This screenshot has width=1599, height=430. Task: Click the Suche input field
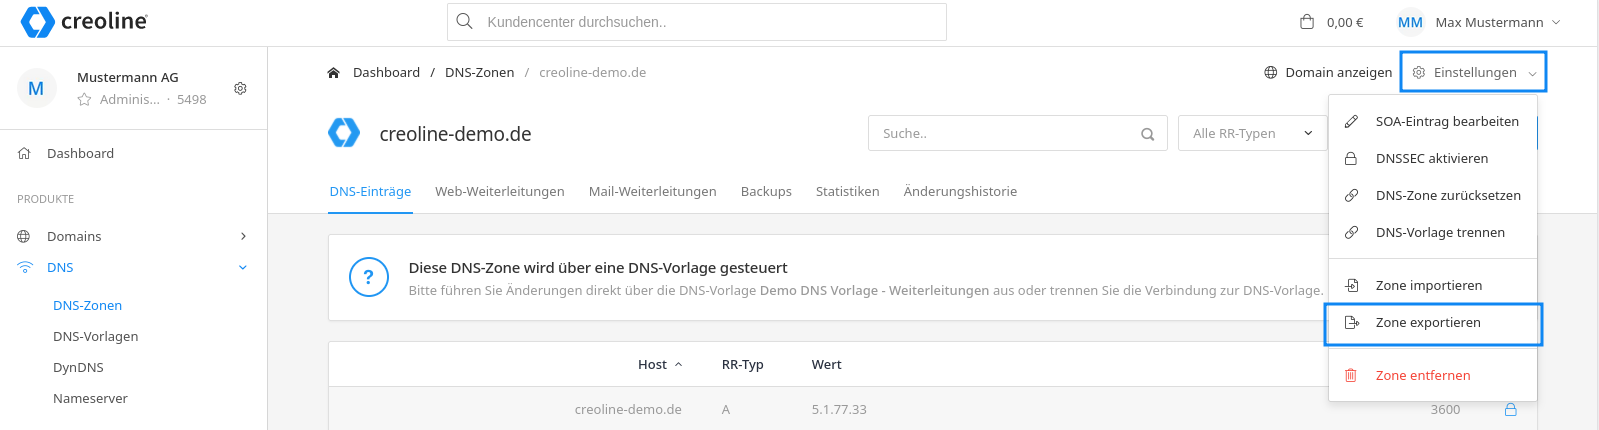pos(1018,133)
